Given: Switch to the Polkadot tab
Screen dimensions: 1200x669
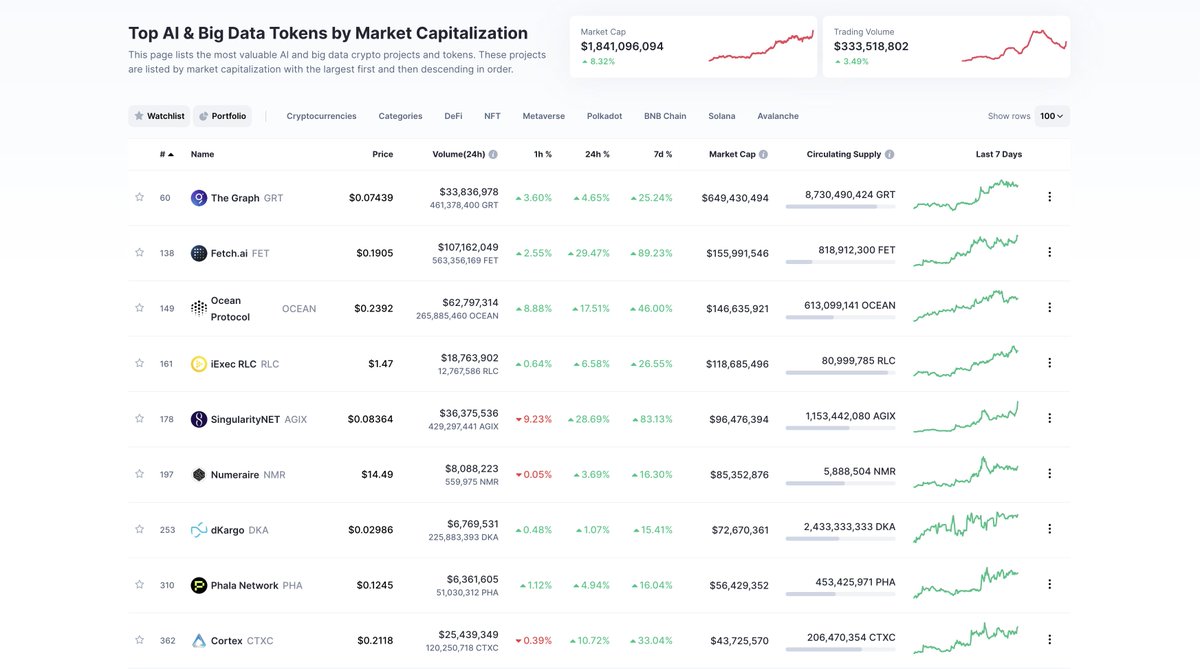Looking at the screenshot, I should [604, 116].
